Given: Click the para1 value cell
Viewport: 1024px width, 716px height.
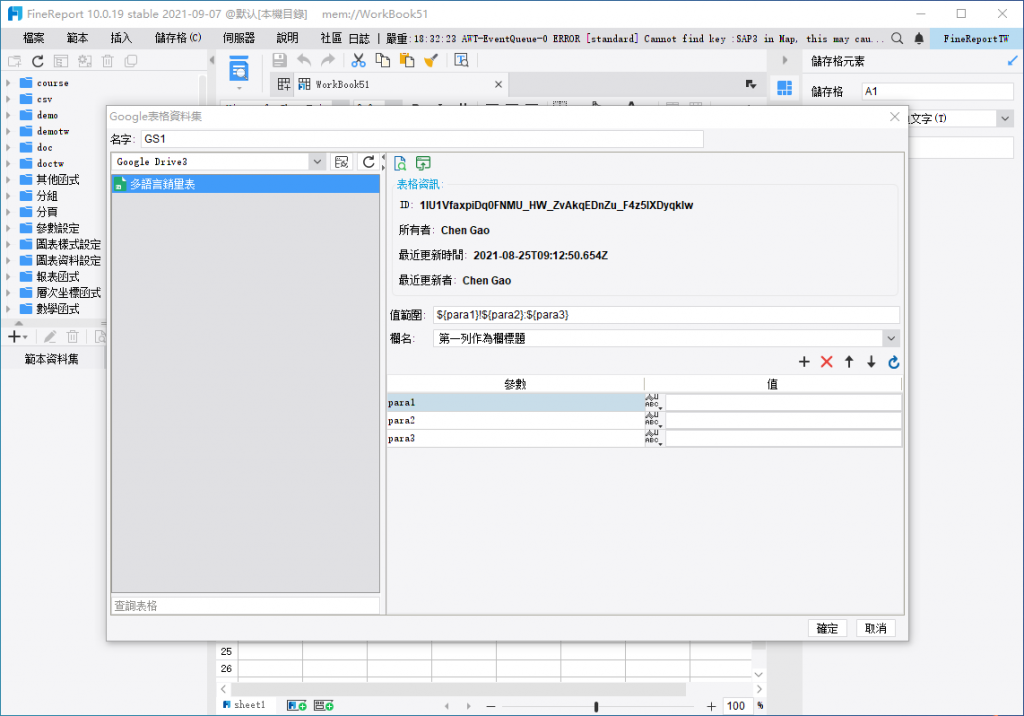Looking at the screenshot, I should coord(783,402).
